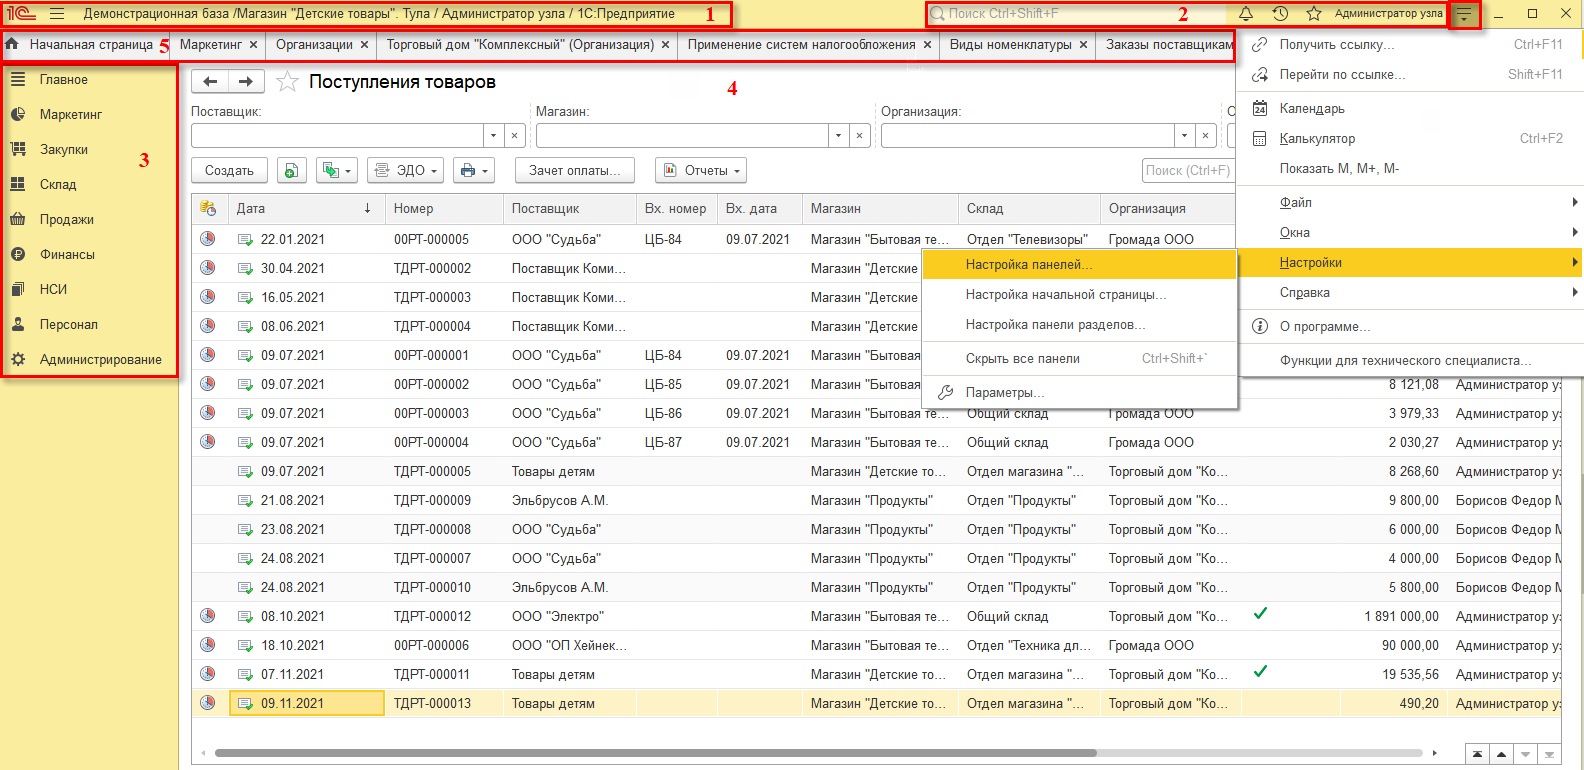The image size is (1584, 770).
Task: Close the Маркетинг tab
Action: click(254, 45)
